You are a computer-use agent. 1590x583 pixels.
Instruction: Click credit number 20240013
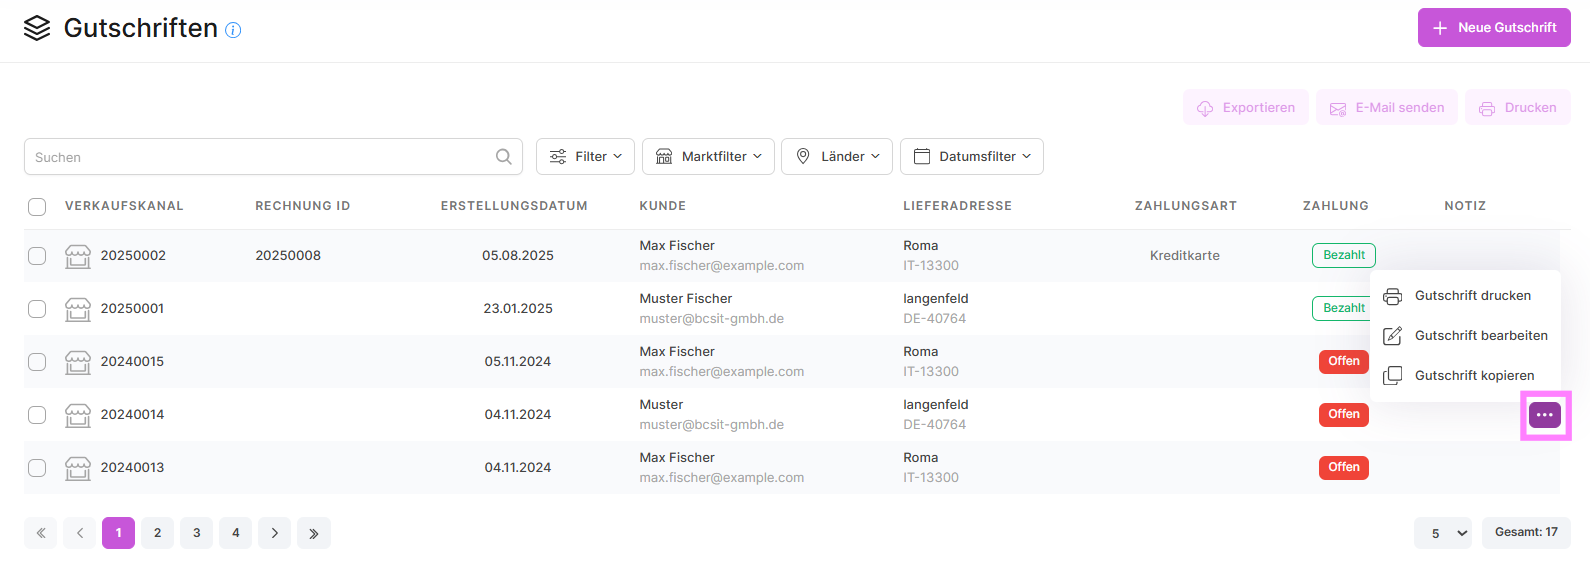tap(132, 468)
